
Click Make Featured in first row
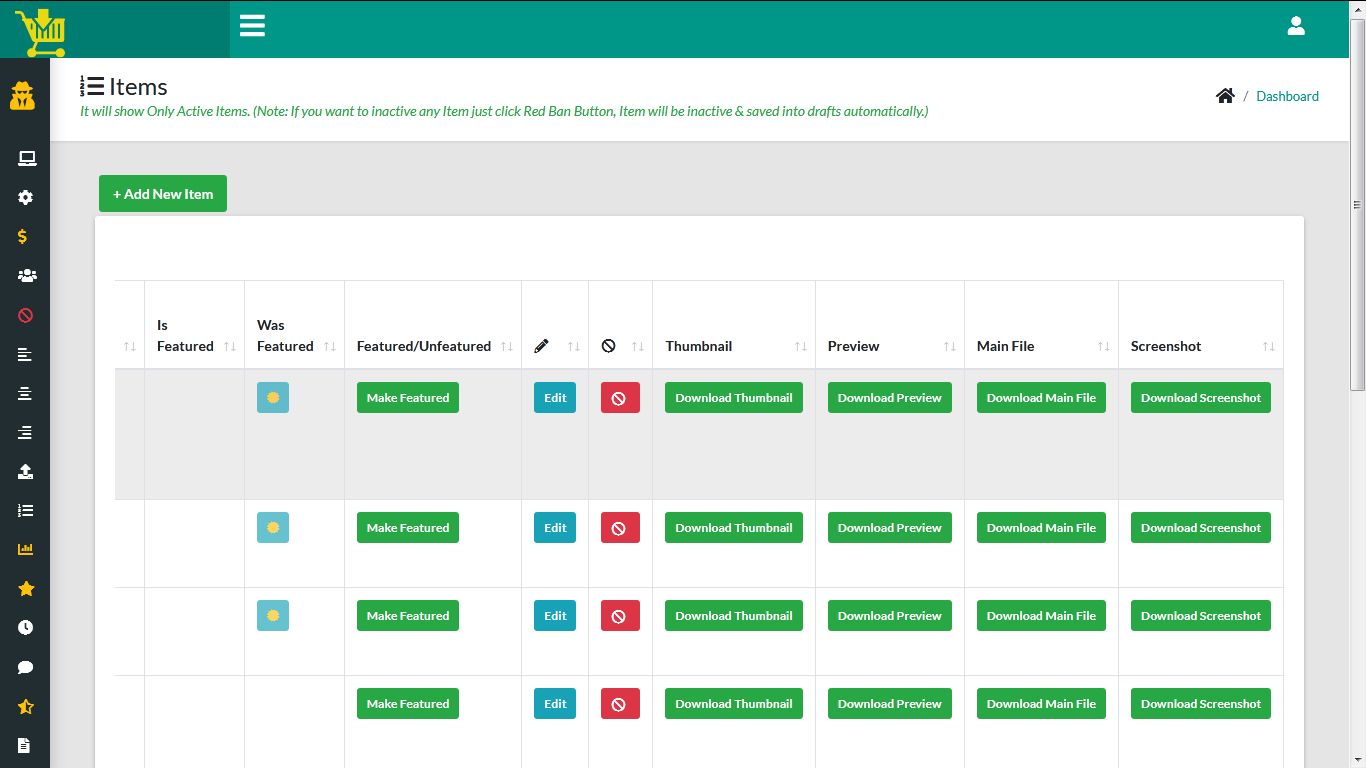[x=407, y=398]
